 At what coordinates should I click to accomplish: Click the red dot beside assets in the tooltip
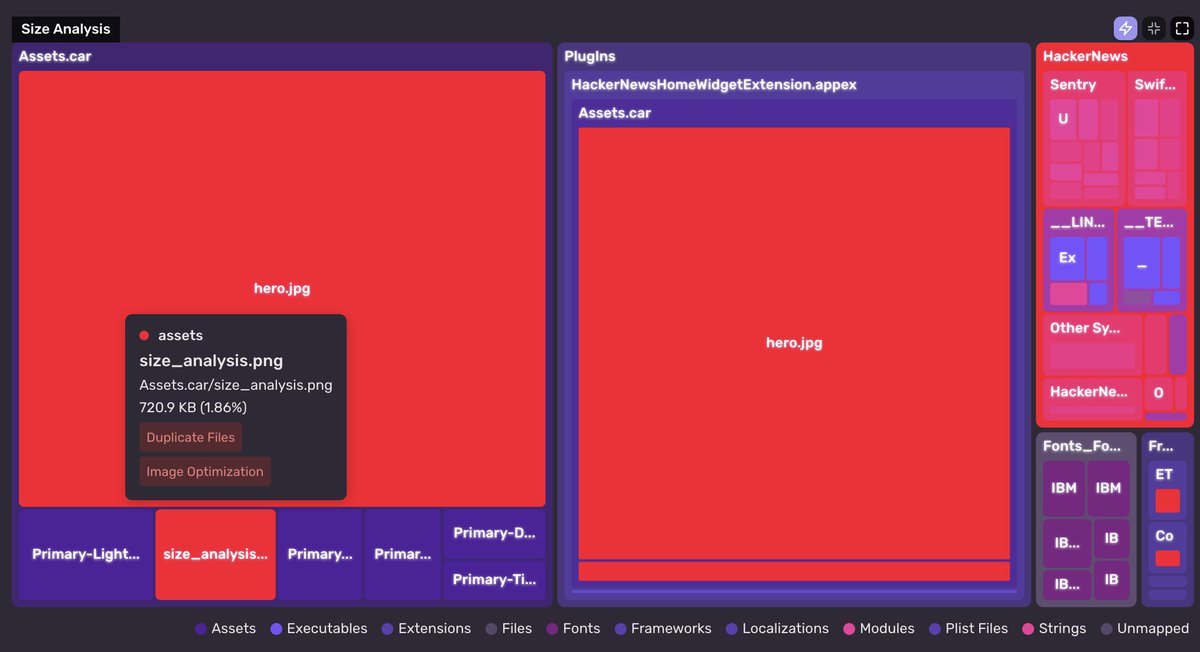click(144, 335)
